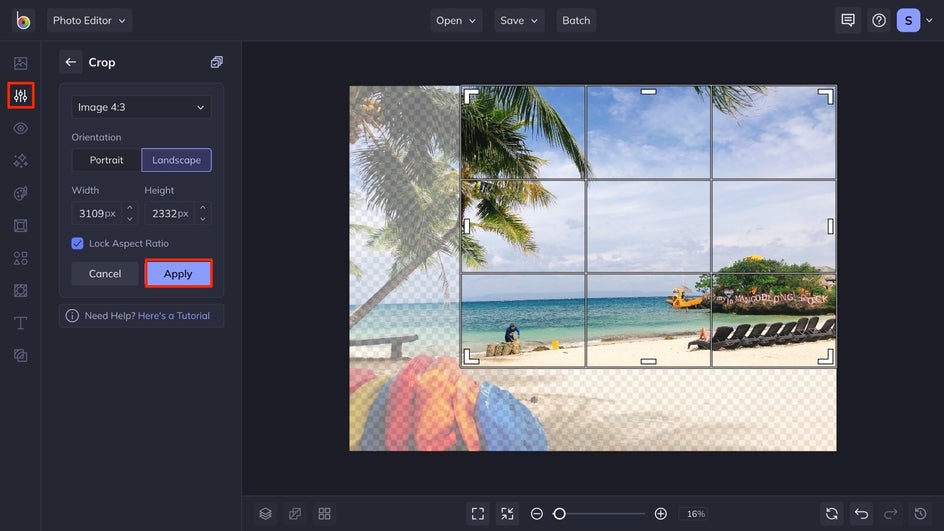The height and width of the screenshot is (531, 944).
Task: Open the Here's a Tutorial link
Action: pos(174,315)
